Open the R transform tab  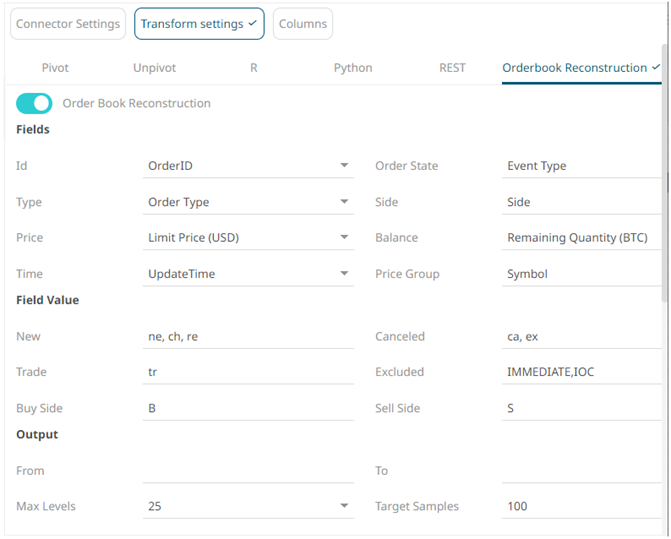(254, 68)
